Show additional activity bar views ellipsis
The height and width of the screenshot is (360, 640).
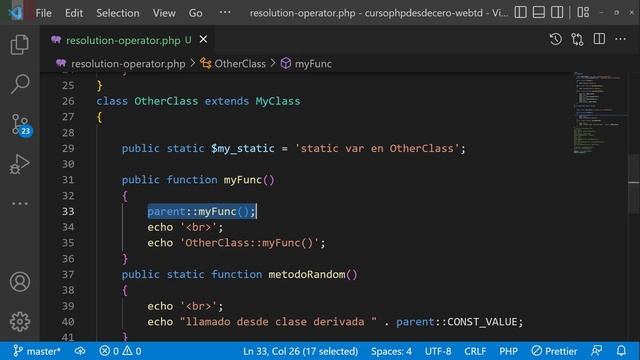[20, 203]
